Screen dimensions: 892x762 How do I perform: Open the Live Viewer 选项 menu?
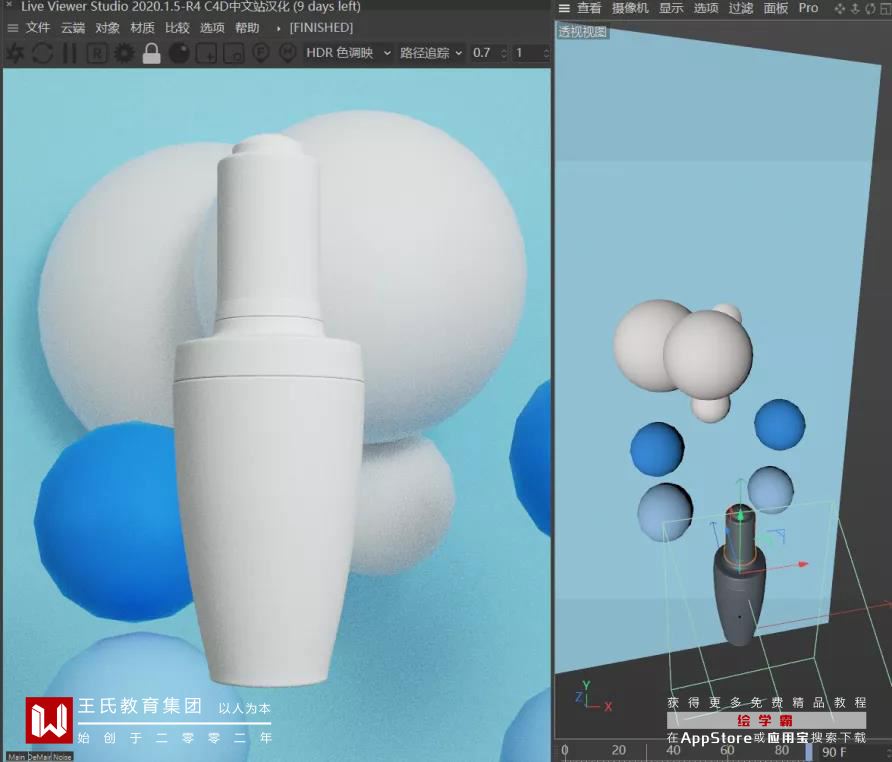[x=212, y=28]
